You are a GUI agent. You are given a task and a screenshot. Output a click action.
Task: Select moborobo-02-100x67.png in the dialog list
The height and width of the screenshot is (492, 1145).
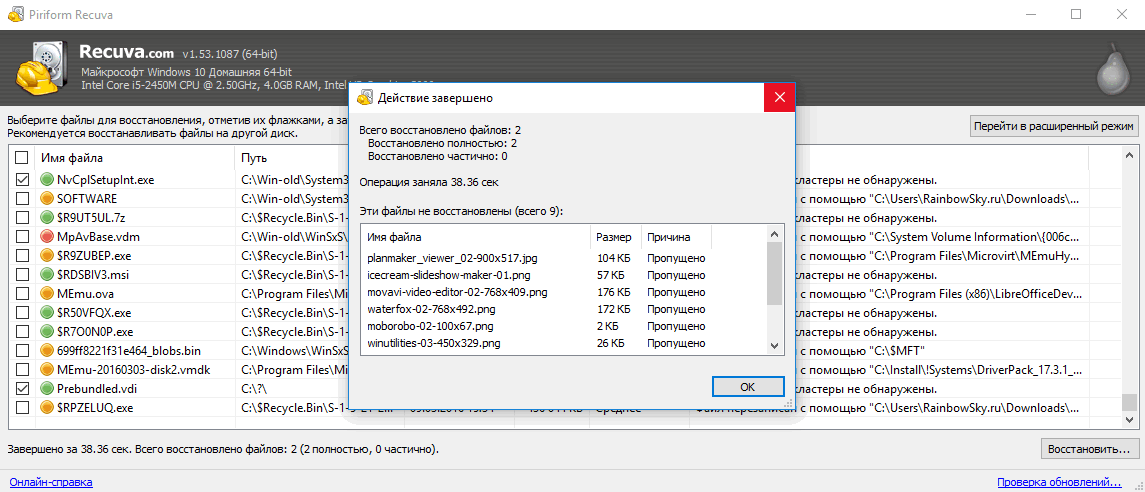pyautogui.click(x=430, y=326)
